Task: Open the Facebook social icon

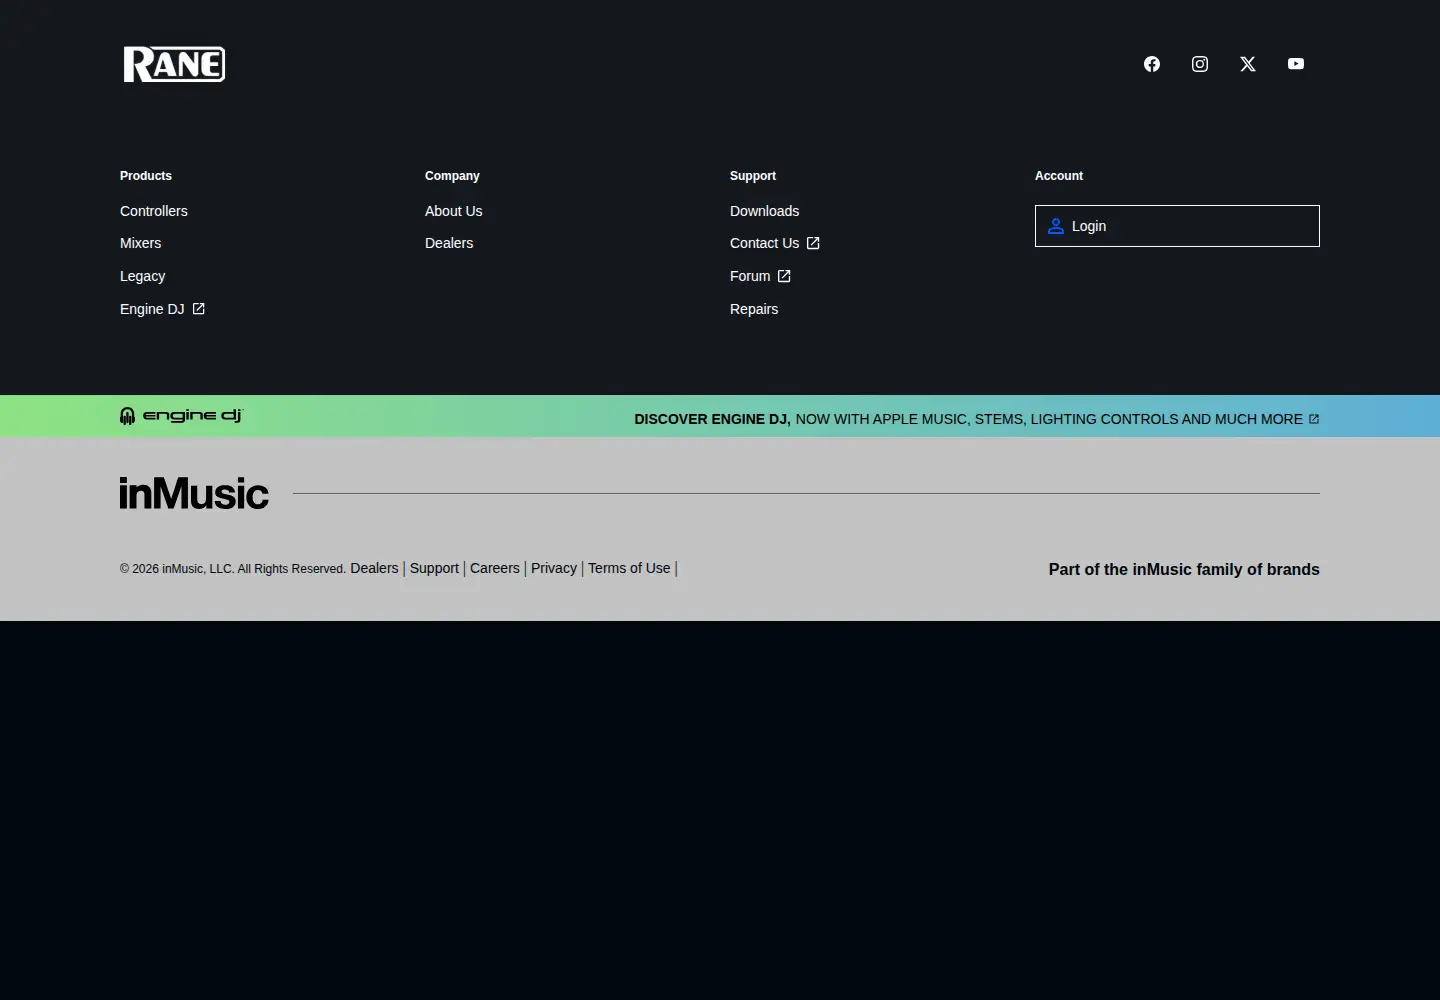Action: pos(1152,64)
